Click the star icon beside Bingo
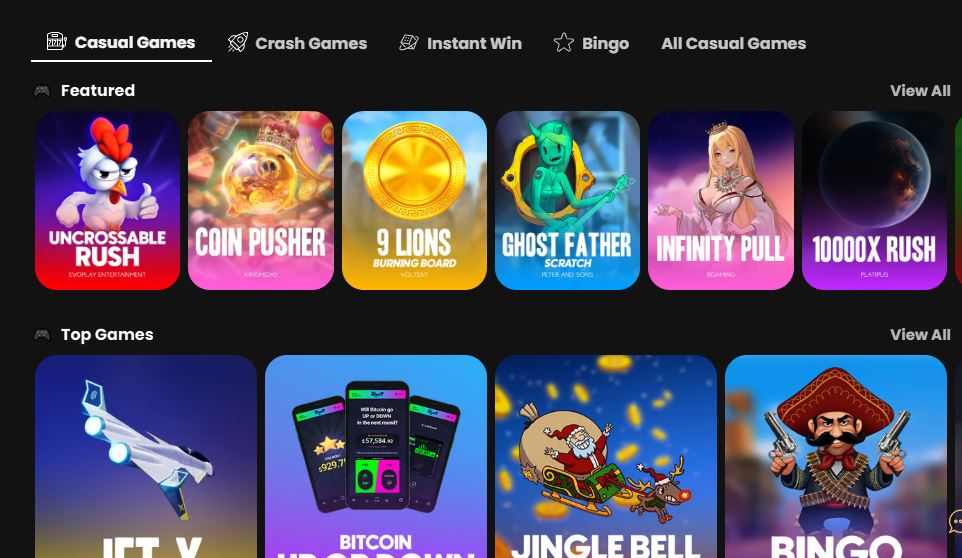This screenshot has height=558, width=962. click(x=563, y=42)
